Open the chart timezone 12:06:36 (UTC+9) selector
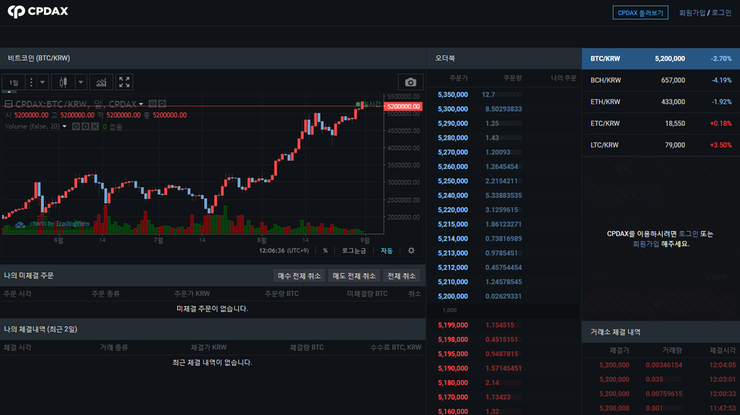Screen dimensions: 740x415 pyautogui.click(x=284, y=251)
